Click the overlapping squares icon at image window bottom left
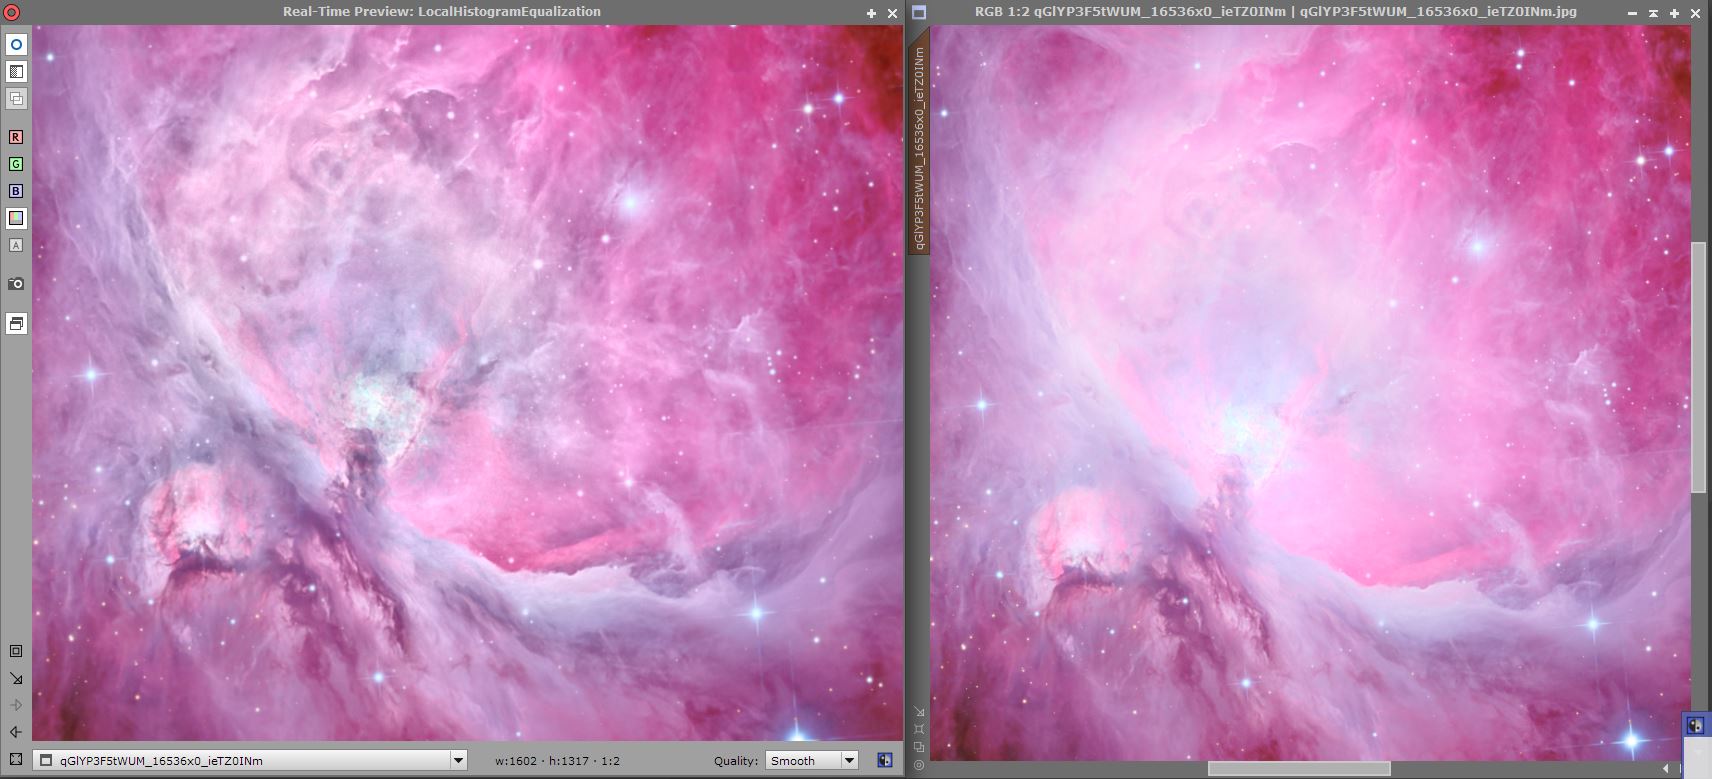The width and height of the screenshot is (1712, 779). (919, 747)
